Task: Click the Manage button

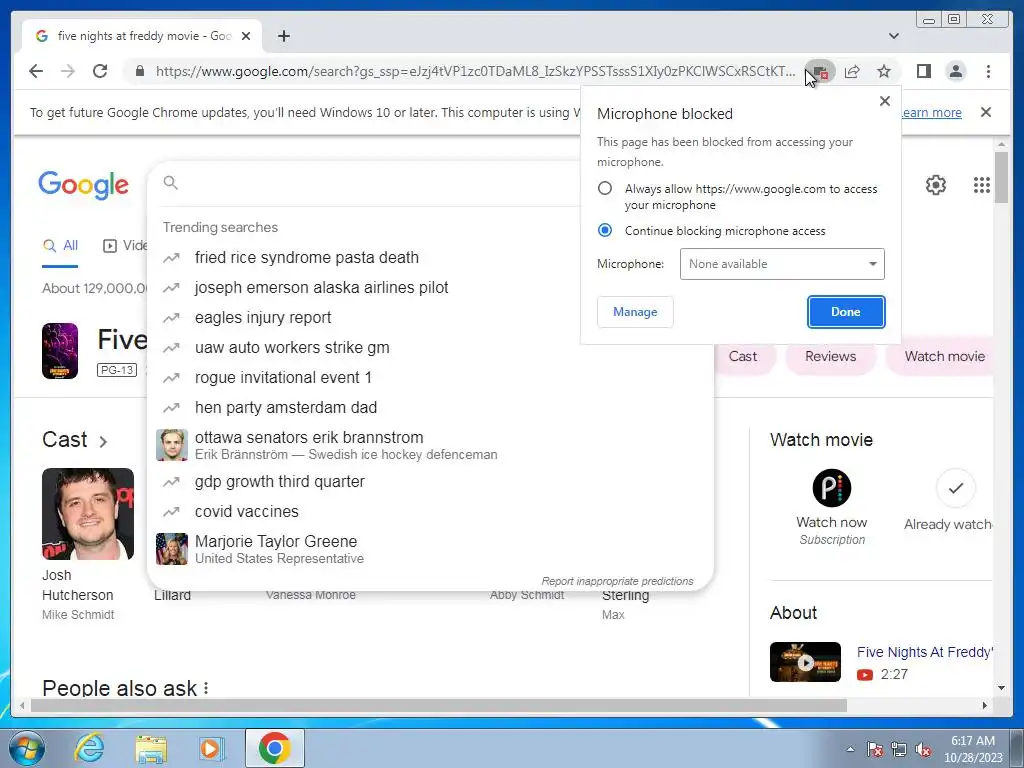Action: [635, 312]
